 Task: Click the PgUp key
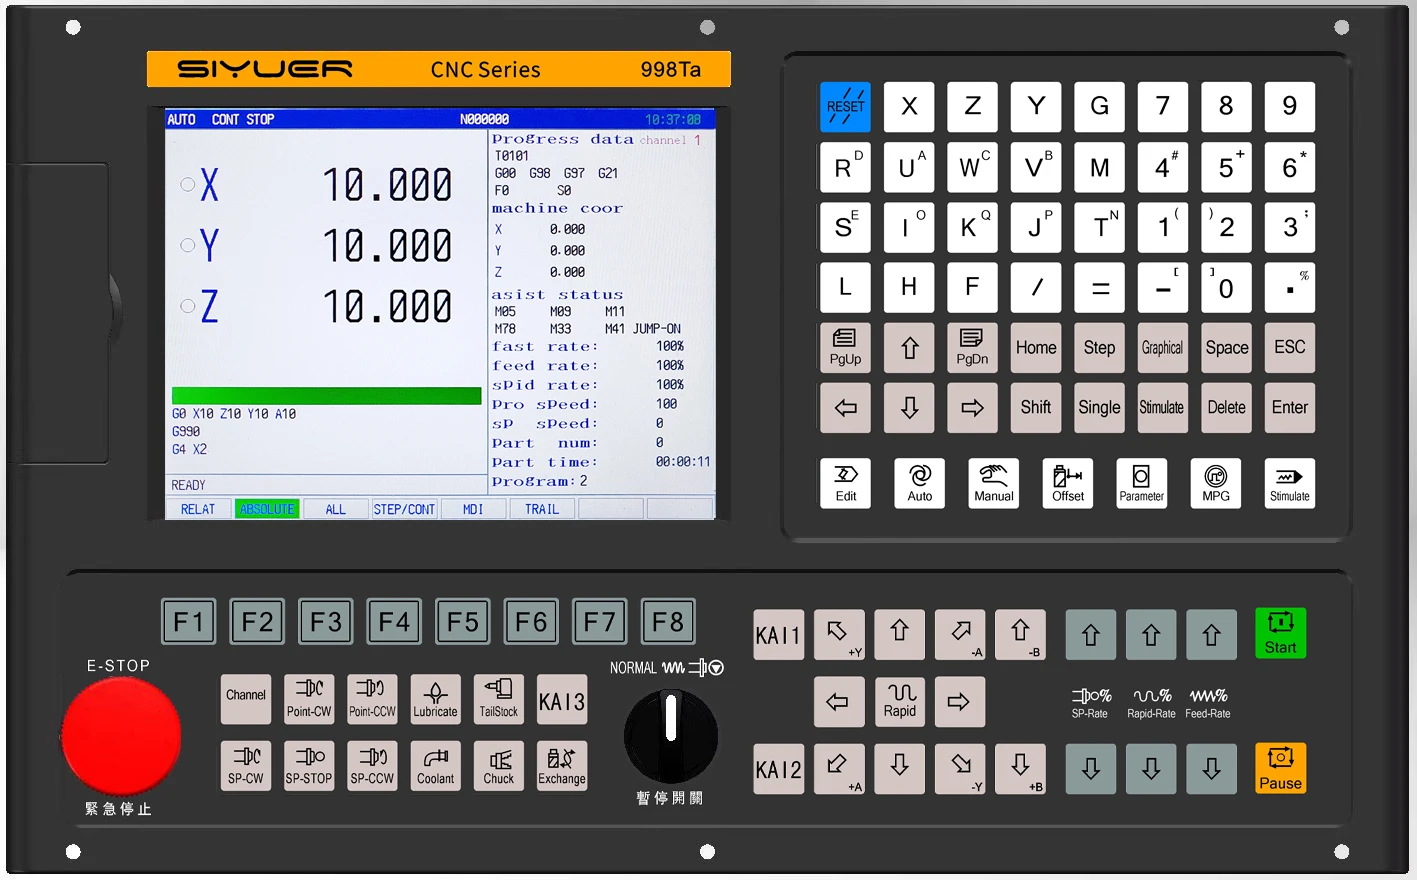pos(845,347)
